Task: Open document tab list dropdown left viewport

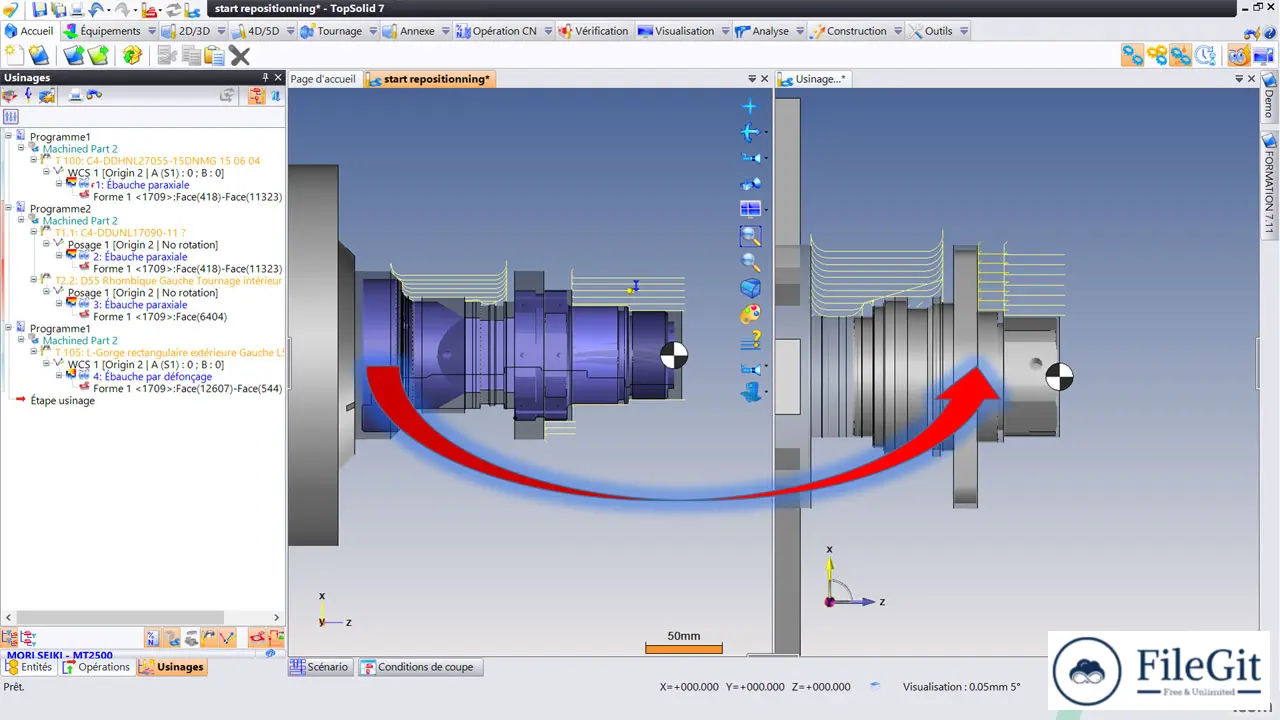Action: pyautogui.click(x=753, y=79)
